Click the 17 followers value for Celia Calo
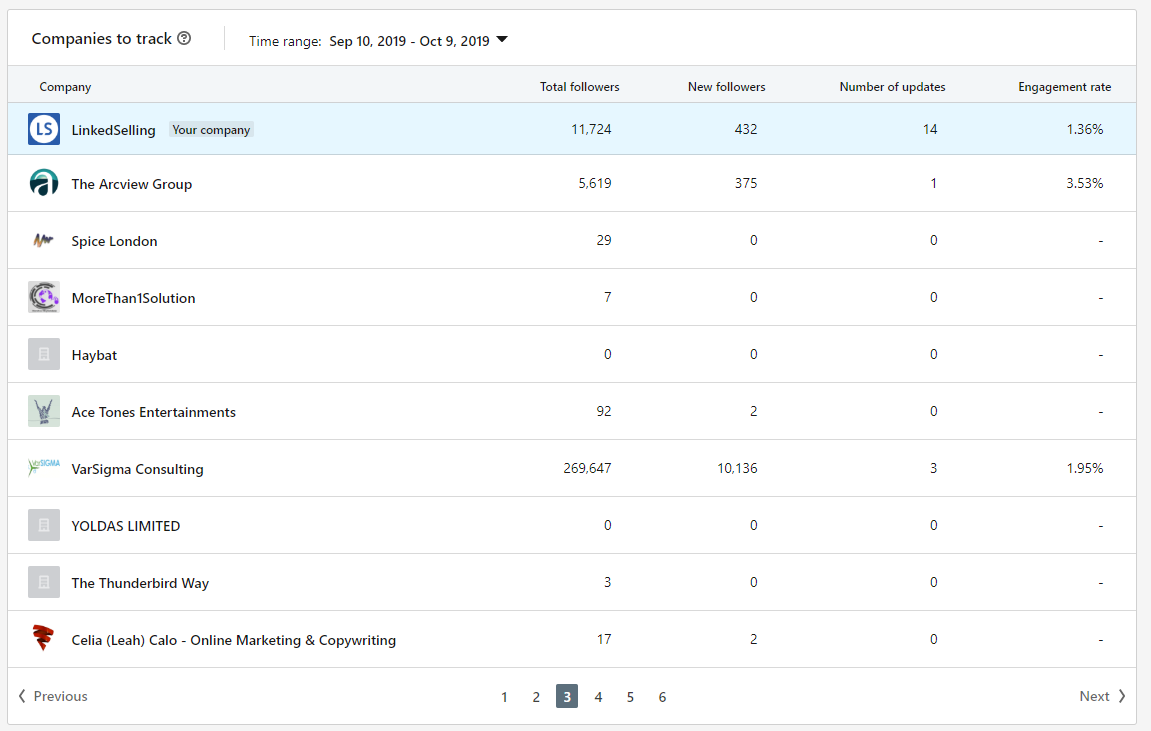This screenshot has width=1151, height=731. (x=603, y=639)
